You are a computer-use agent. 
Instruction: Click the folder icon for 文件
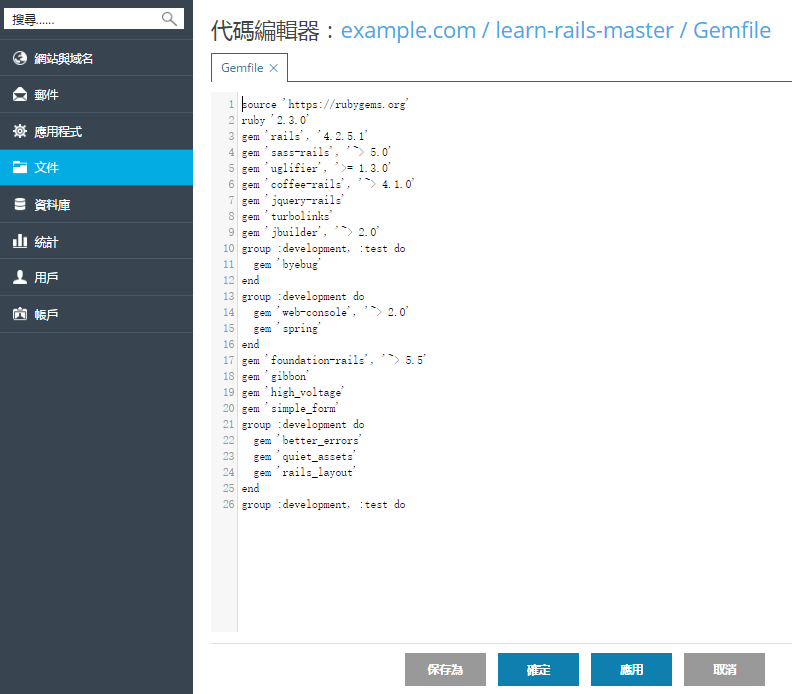click(20, 168)
